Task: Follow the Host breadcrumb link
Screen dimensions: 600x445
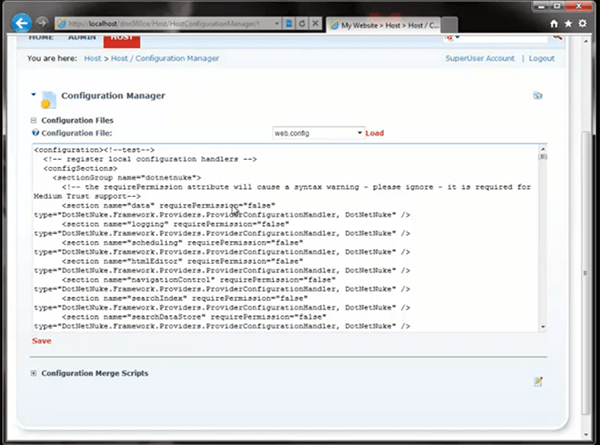Action: [x=93, y=58]
